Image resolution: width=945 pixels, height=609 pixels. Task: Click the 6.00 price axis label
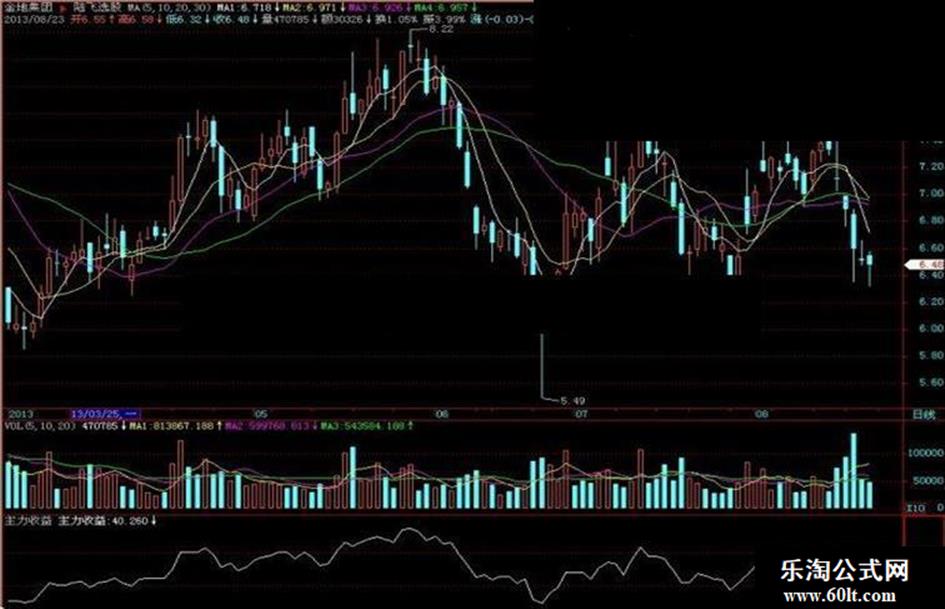tap(931, 329)
